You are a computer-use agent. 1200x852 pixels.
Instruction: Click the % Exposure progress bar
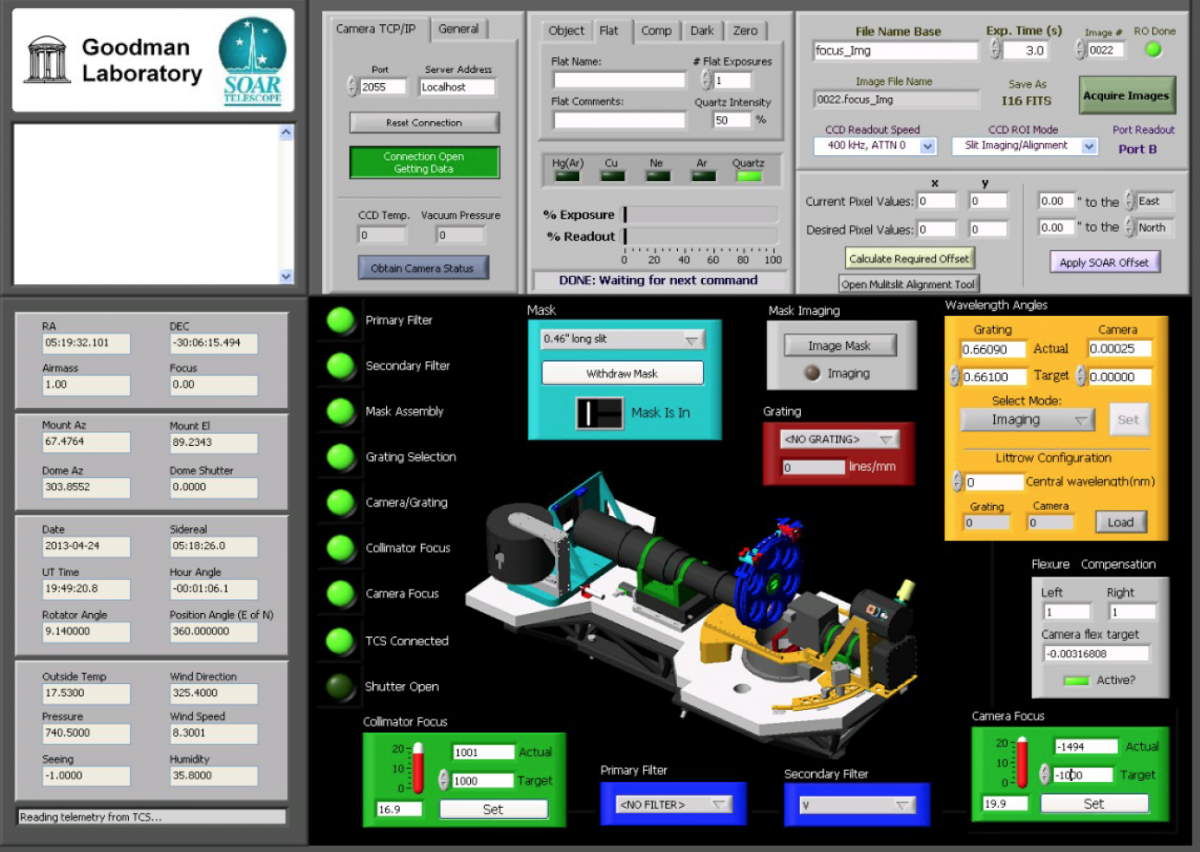tap(701, 214)
